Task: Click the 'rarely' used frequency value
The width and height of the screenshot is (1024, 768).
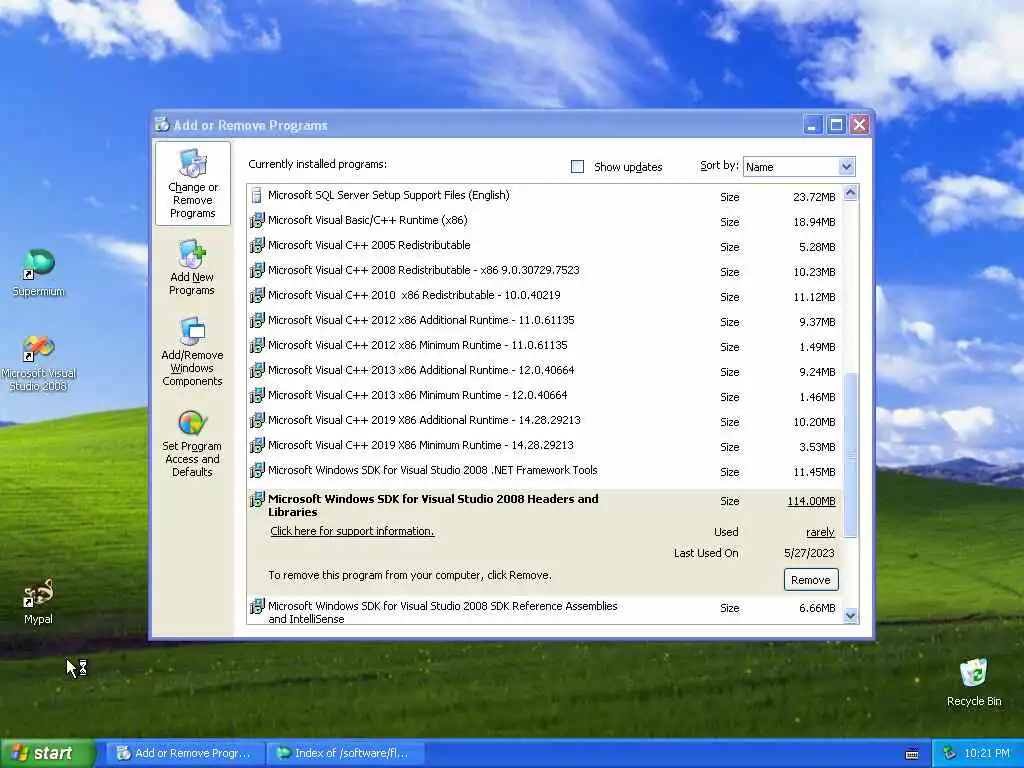Action: click(820, 532)
